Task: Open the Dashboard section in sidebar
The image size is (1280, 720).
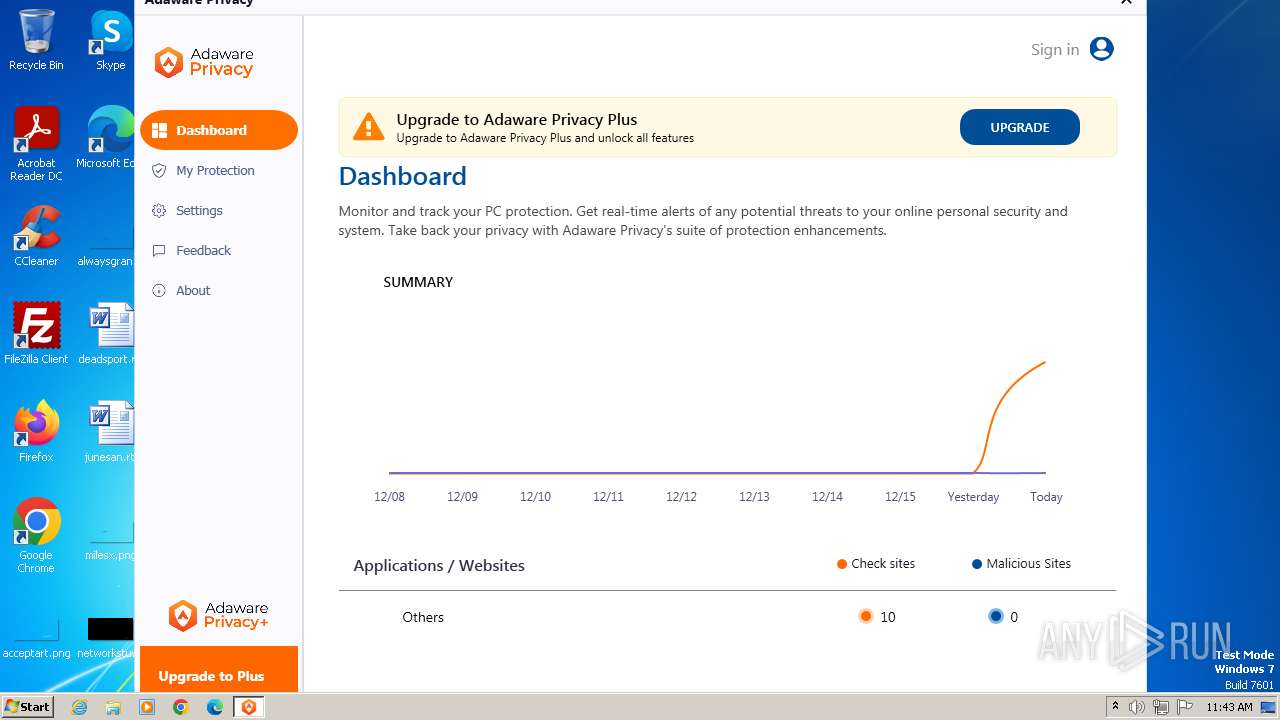Action: (219, 130)
